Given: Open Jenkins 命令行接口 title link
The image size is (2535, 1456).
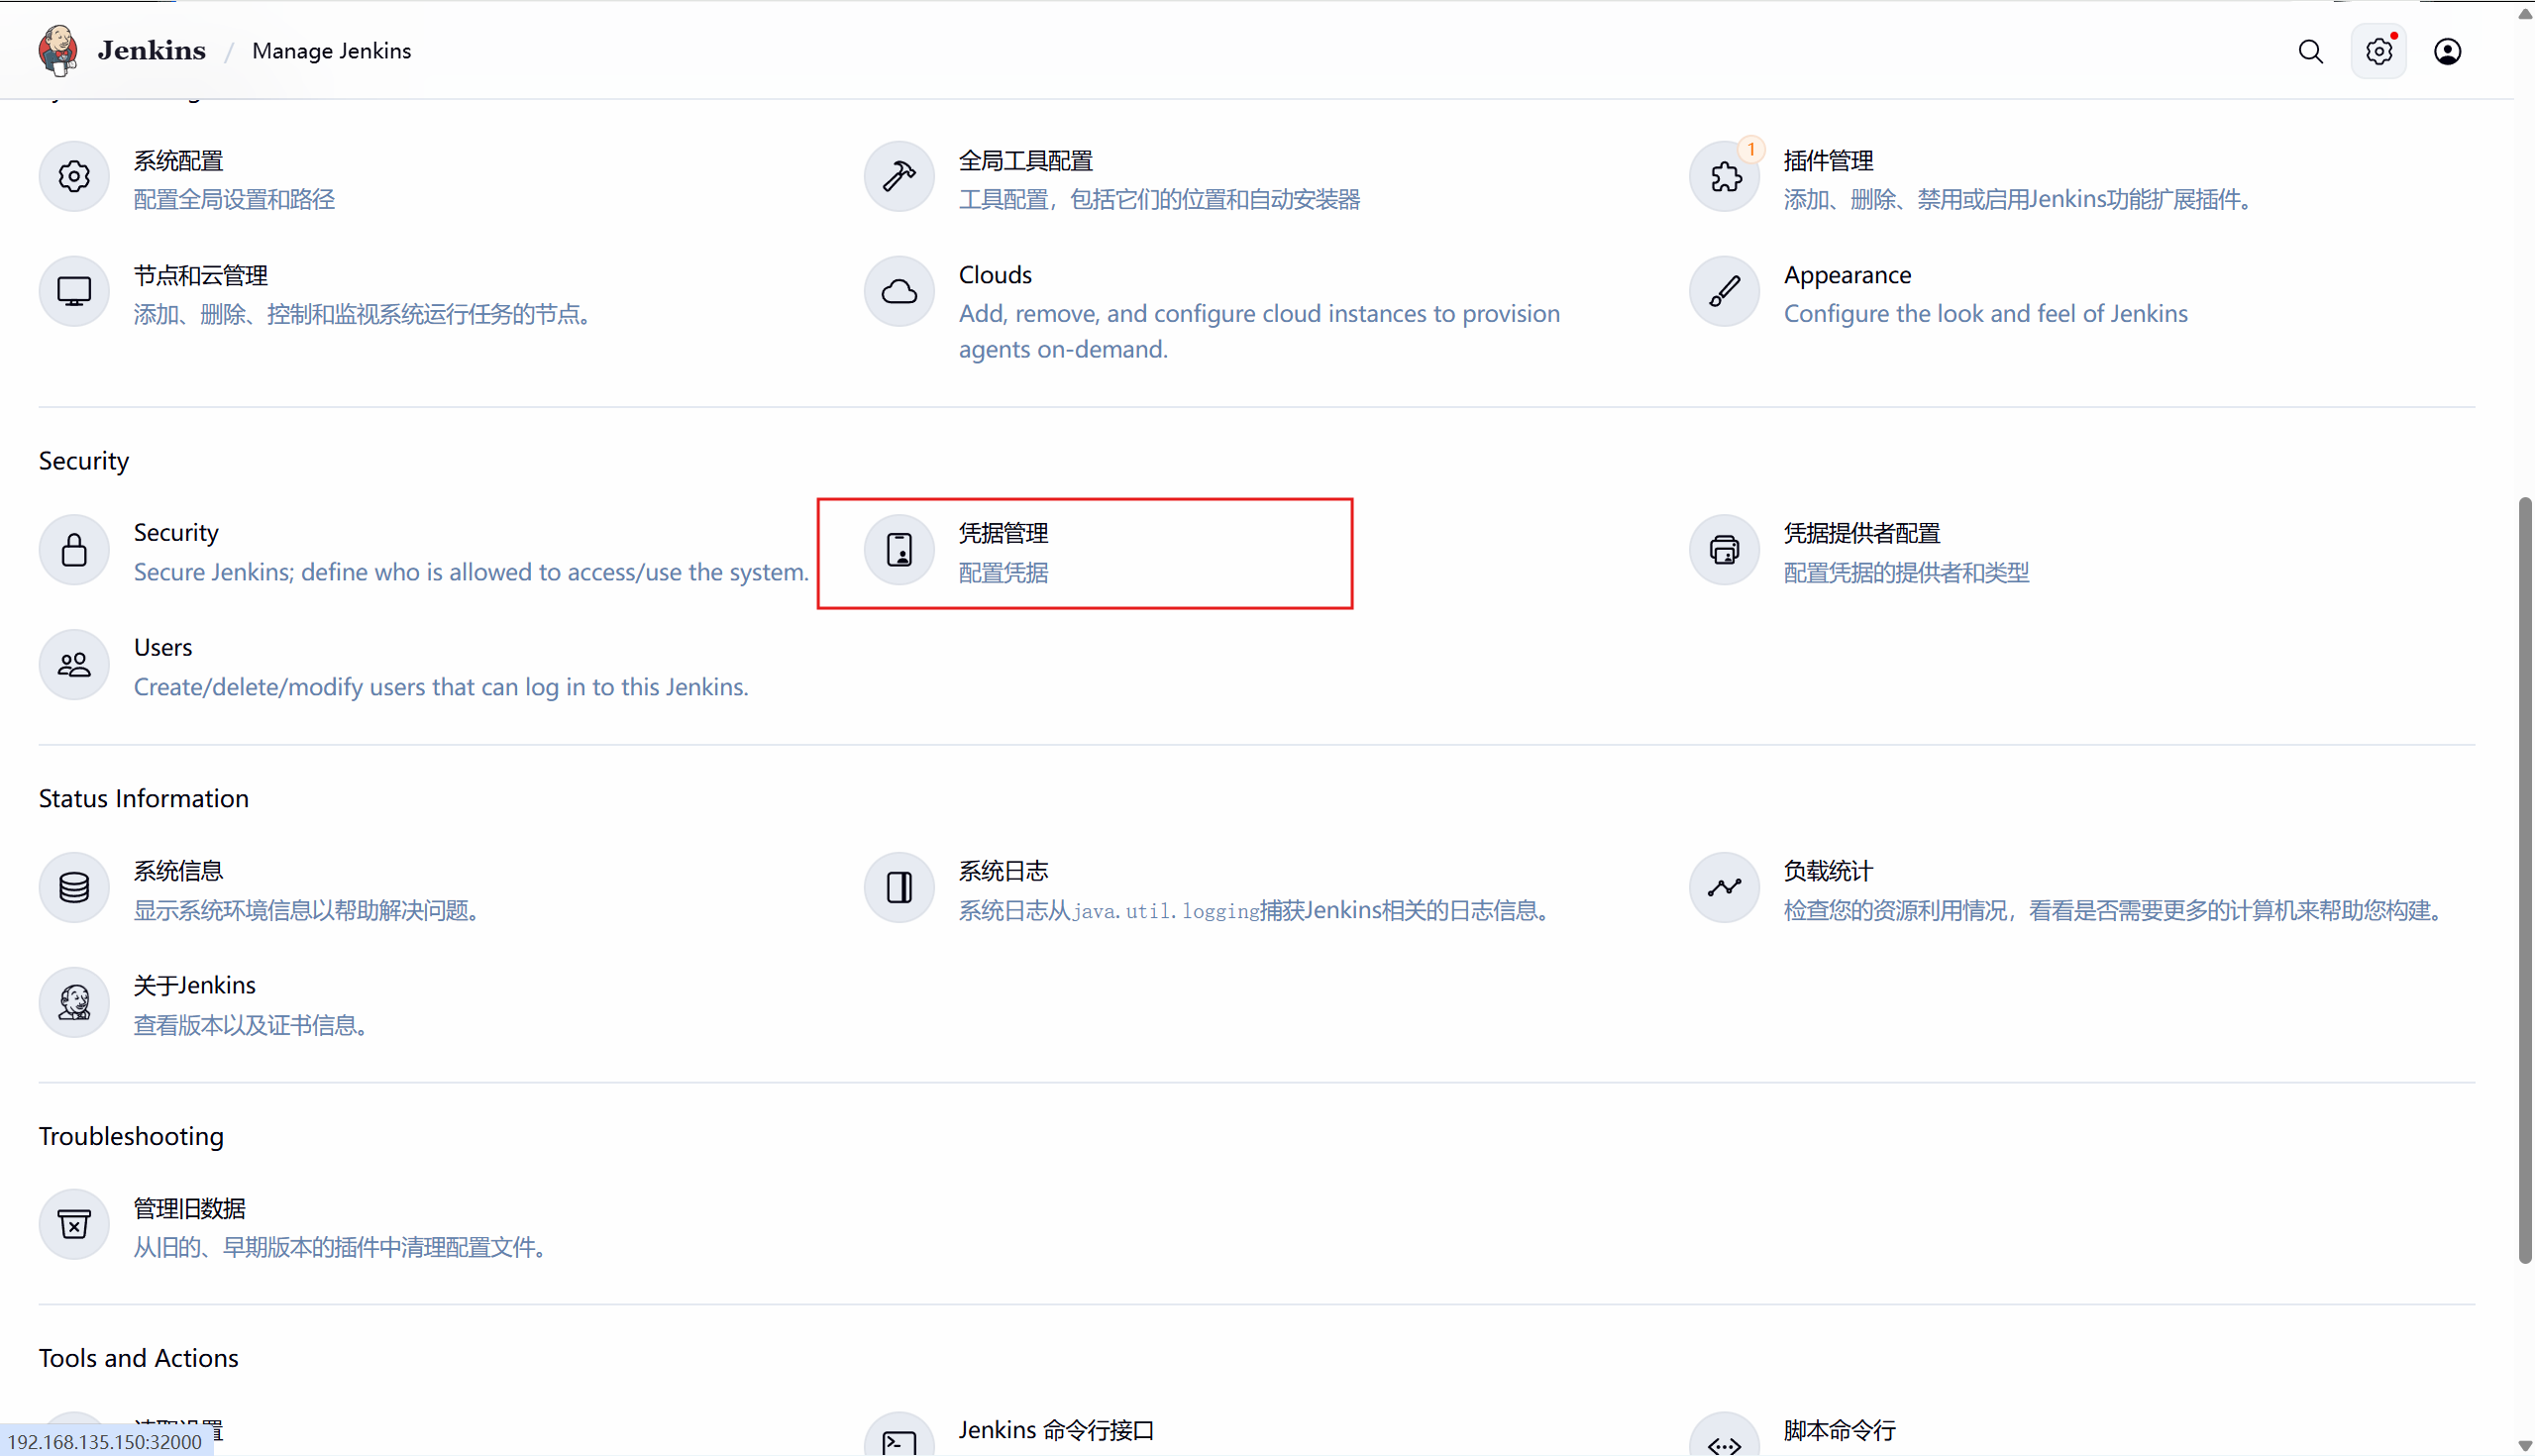Looking at the screenshot, I should click(x=1056, y=1430).
